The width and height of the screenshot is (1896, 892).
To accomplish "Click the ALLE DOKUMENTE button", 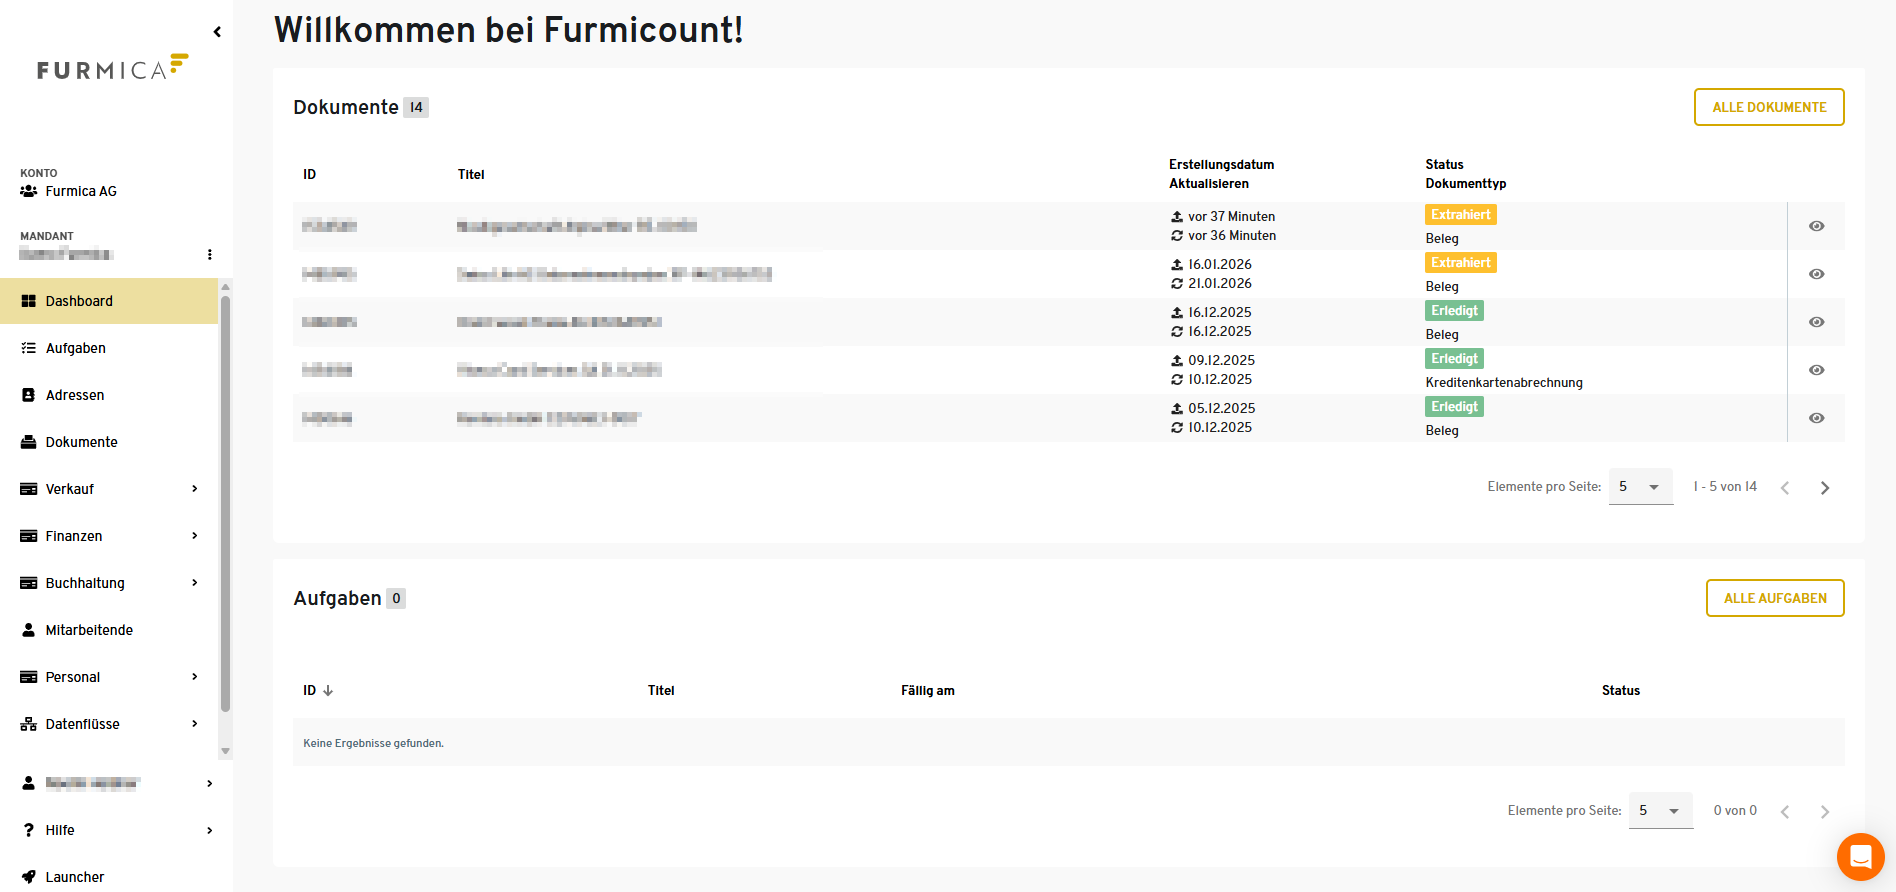I will point(1768,107).
